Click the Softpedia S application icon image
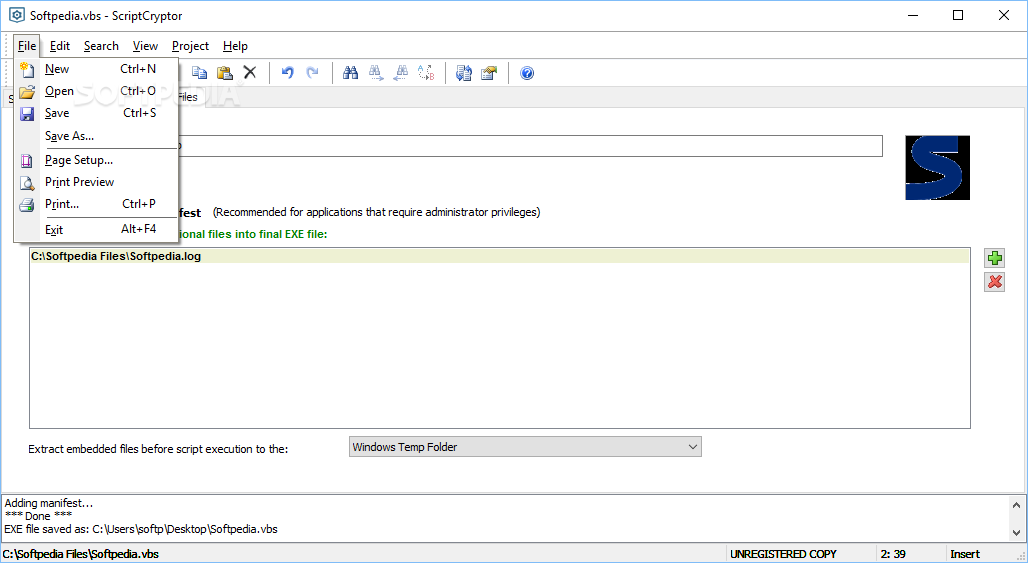1028x563 pixels. tap(938, 168)
